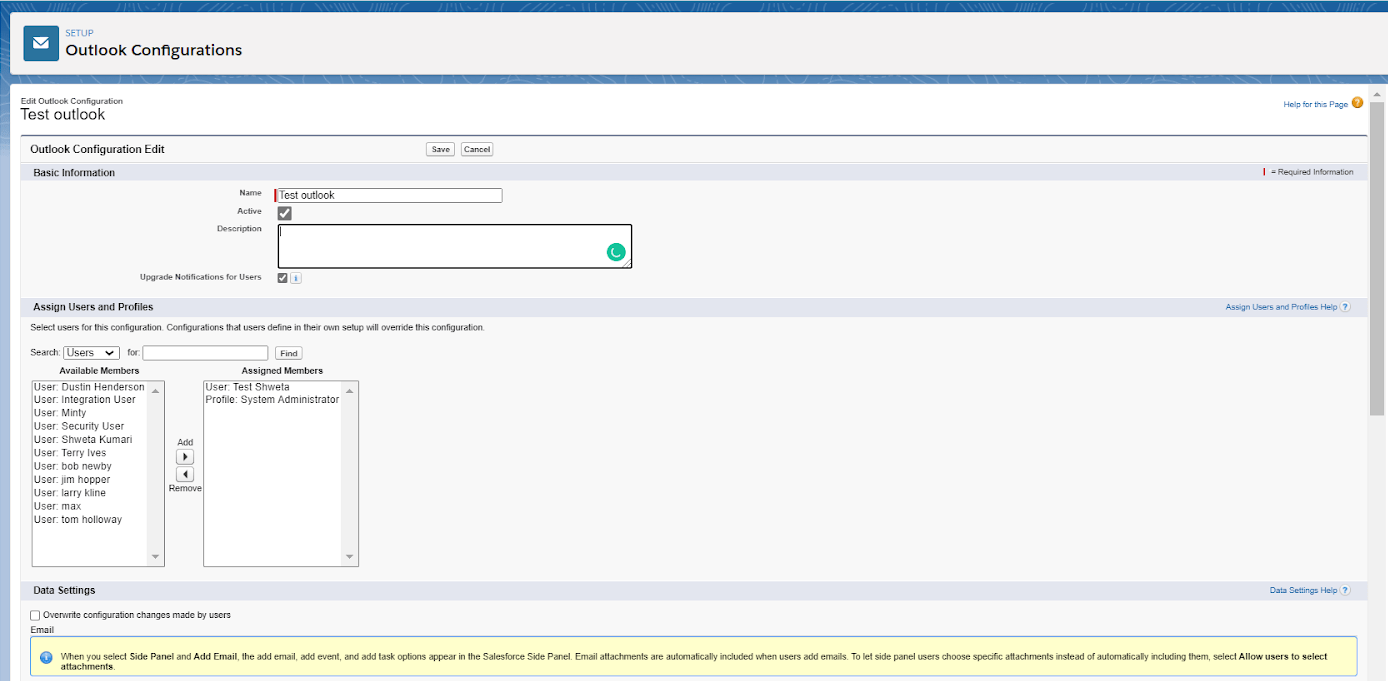
Task: Click the Add right-arrow button
Action: point(185,457)
